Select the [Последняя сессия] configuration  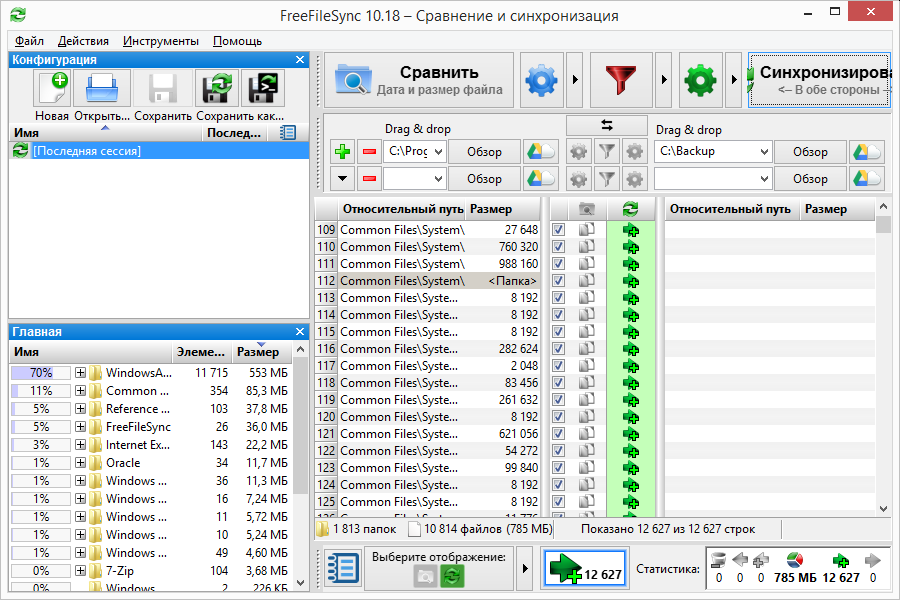point(159,151)
